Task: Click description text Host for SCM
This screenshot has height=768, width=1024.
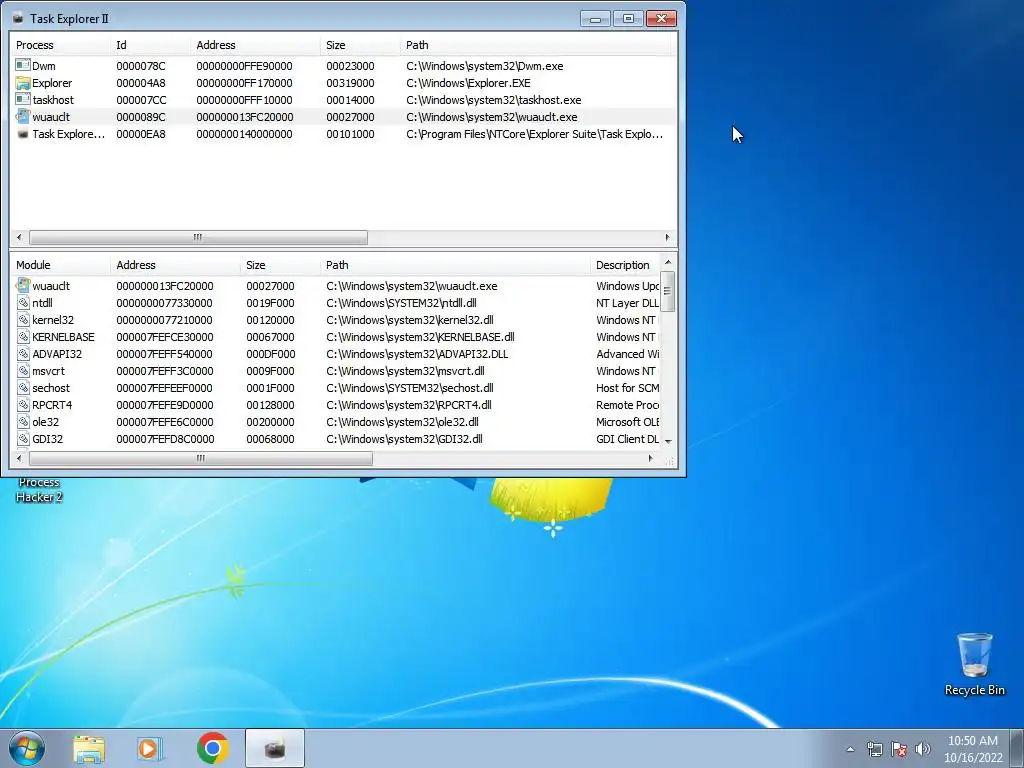Action: 628,388
